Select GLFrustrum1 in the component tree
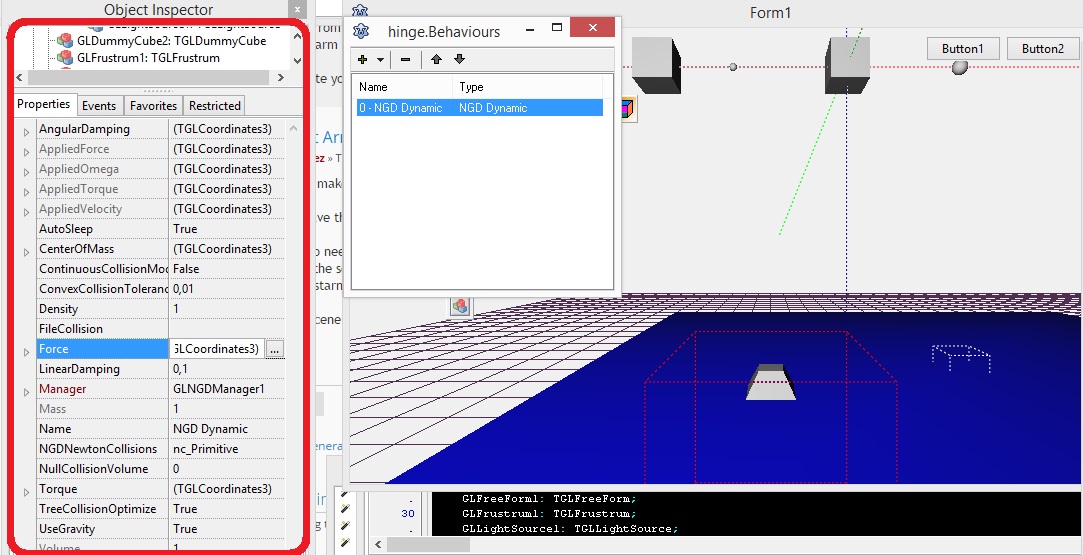The height and width of the screenshot is (555, 1083). coord(147,58)
